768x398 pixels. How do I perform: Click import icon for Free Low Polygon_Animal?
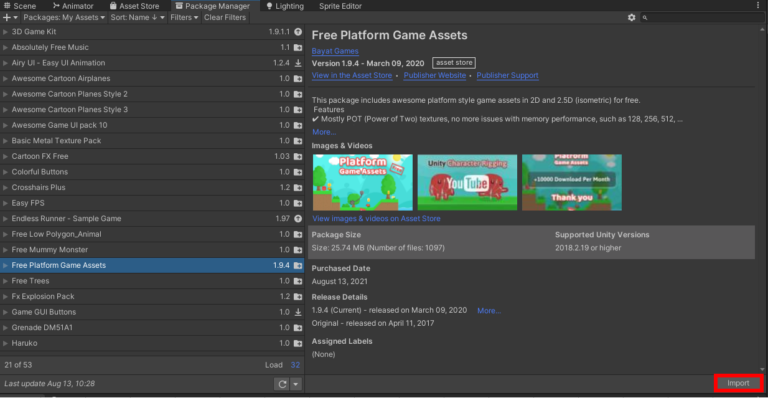point(298,234)
